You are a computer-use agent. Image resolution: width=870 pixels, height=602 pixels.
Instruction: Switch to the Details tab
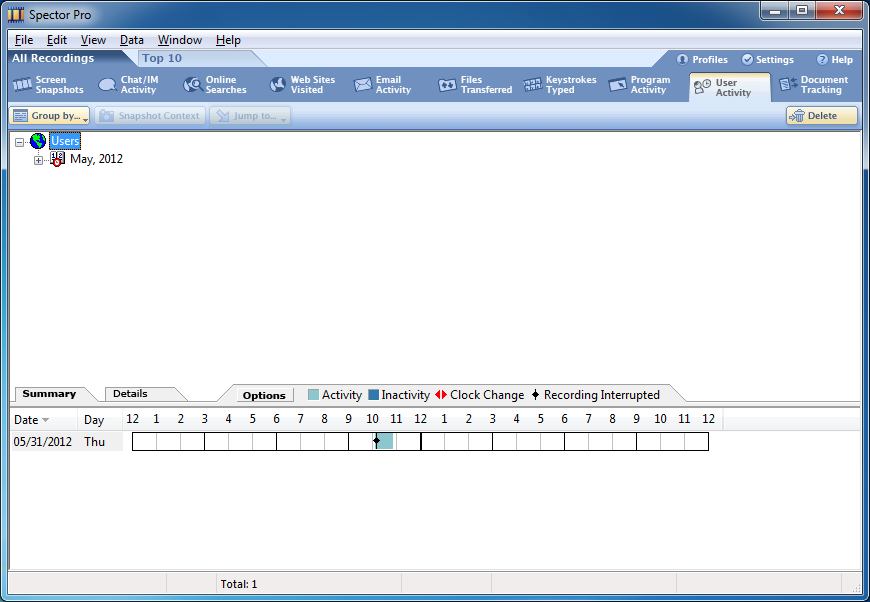[x=130, y=394]
